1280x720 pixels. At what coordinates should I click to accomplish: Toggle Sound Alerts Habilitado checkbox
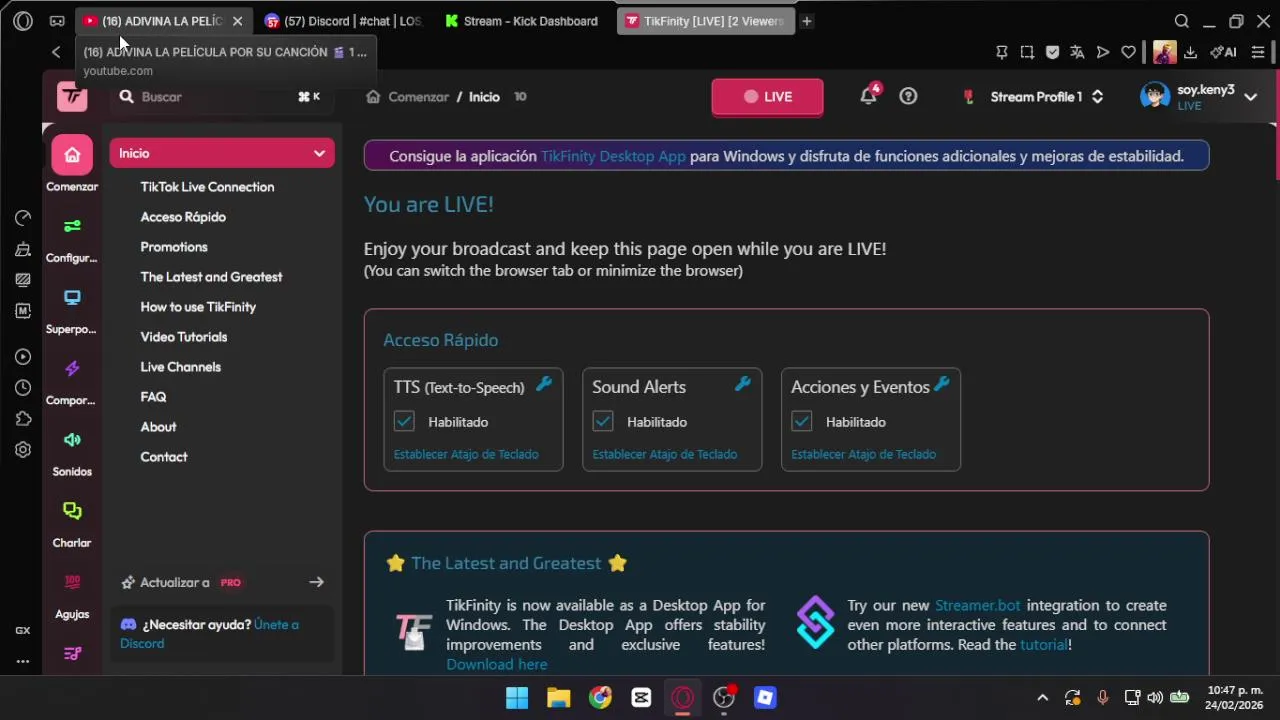pos(603,422)
